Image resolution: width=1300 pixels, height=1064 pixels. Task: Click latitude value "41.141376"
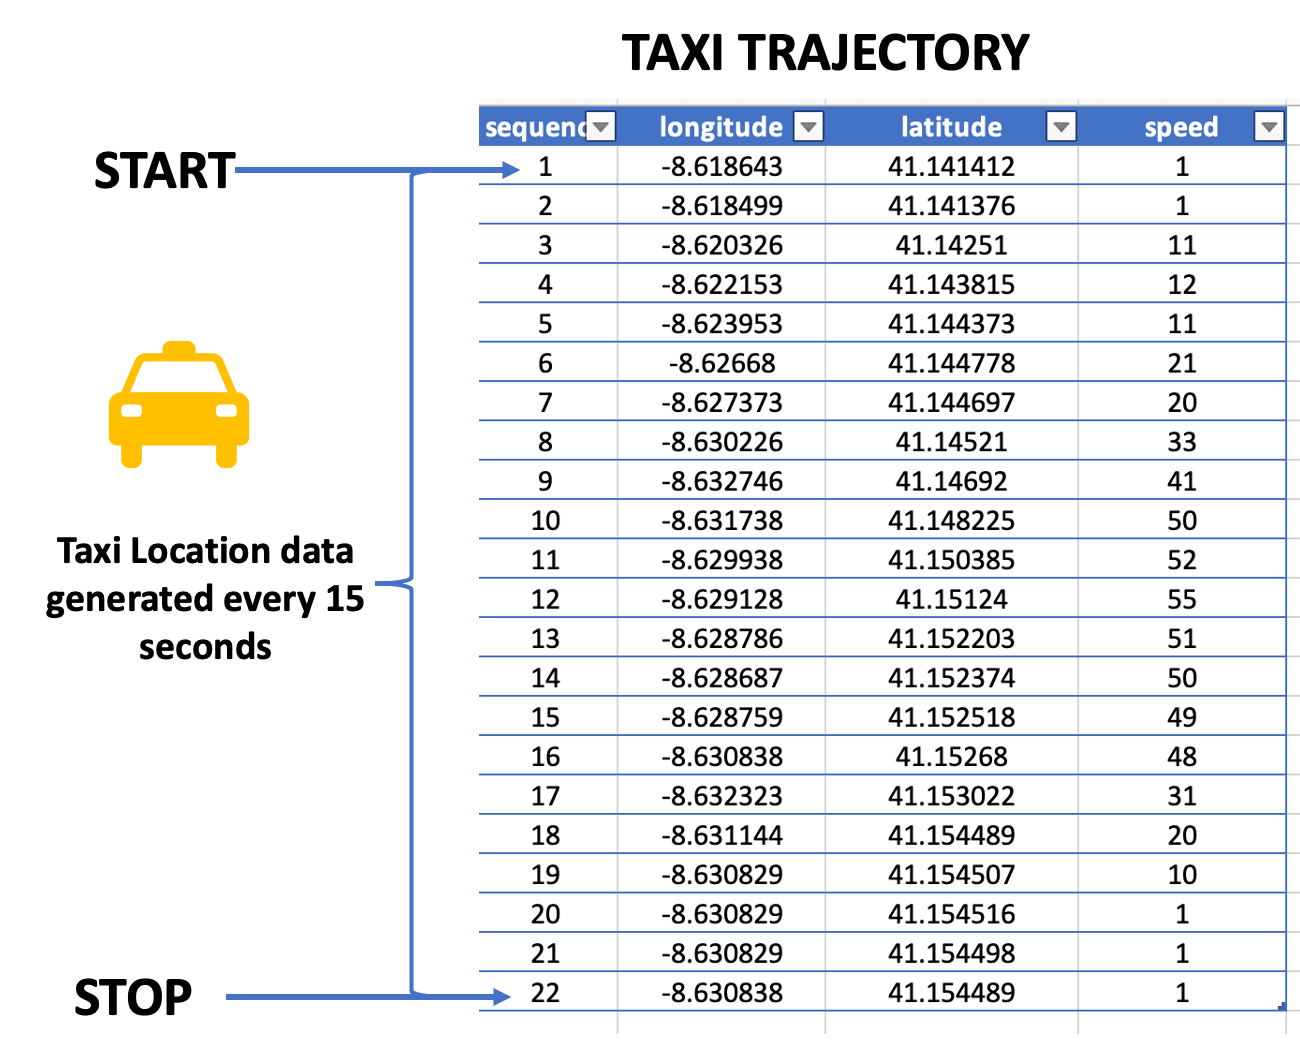pos(951,206)
